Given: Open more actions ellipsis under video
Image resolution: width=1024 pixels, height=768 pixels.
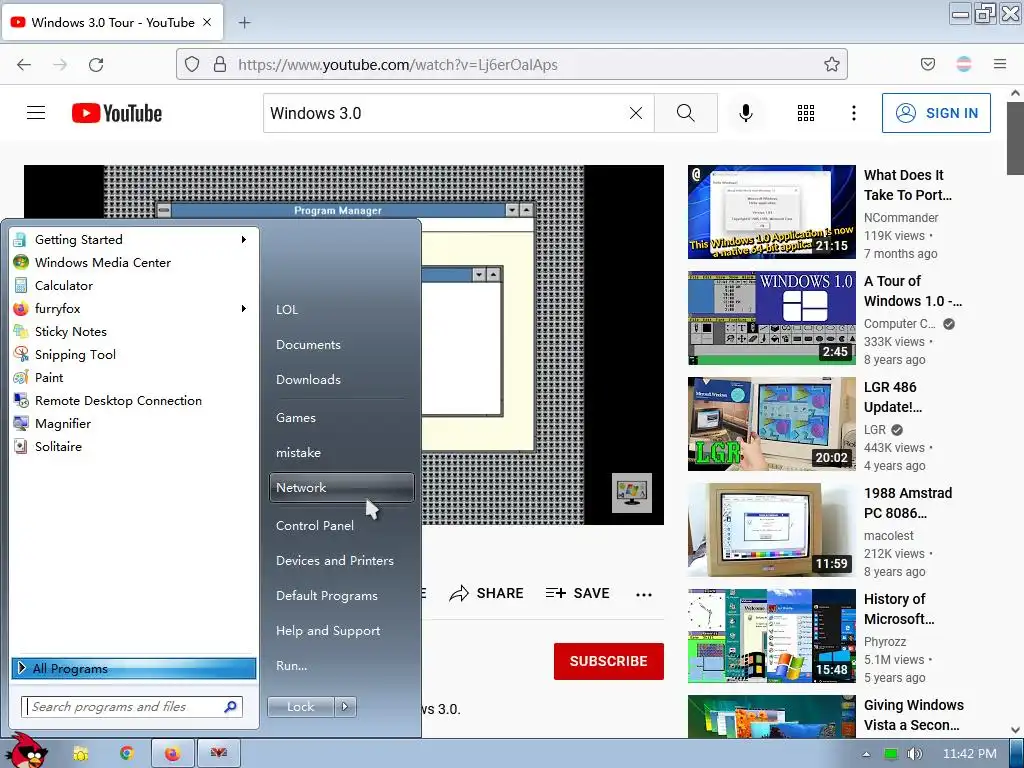Looking at the screenshot, I should [x=644, y=594].
